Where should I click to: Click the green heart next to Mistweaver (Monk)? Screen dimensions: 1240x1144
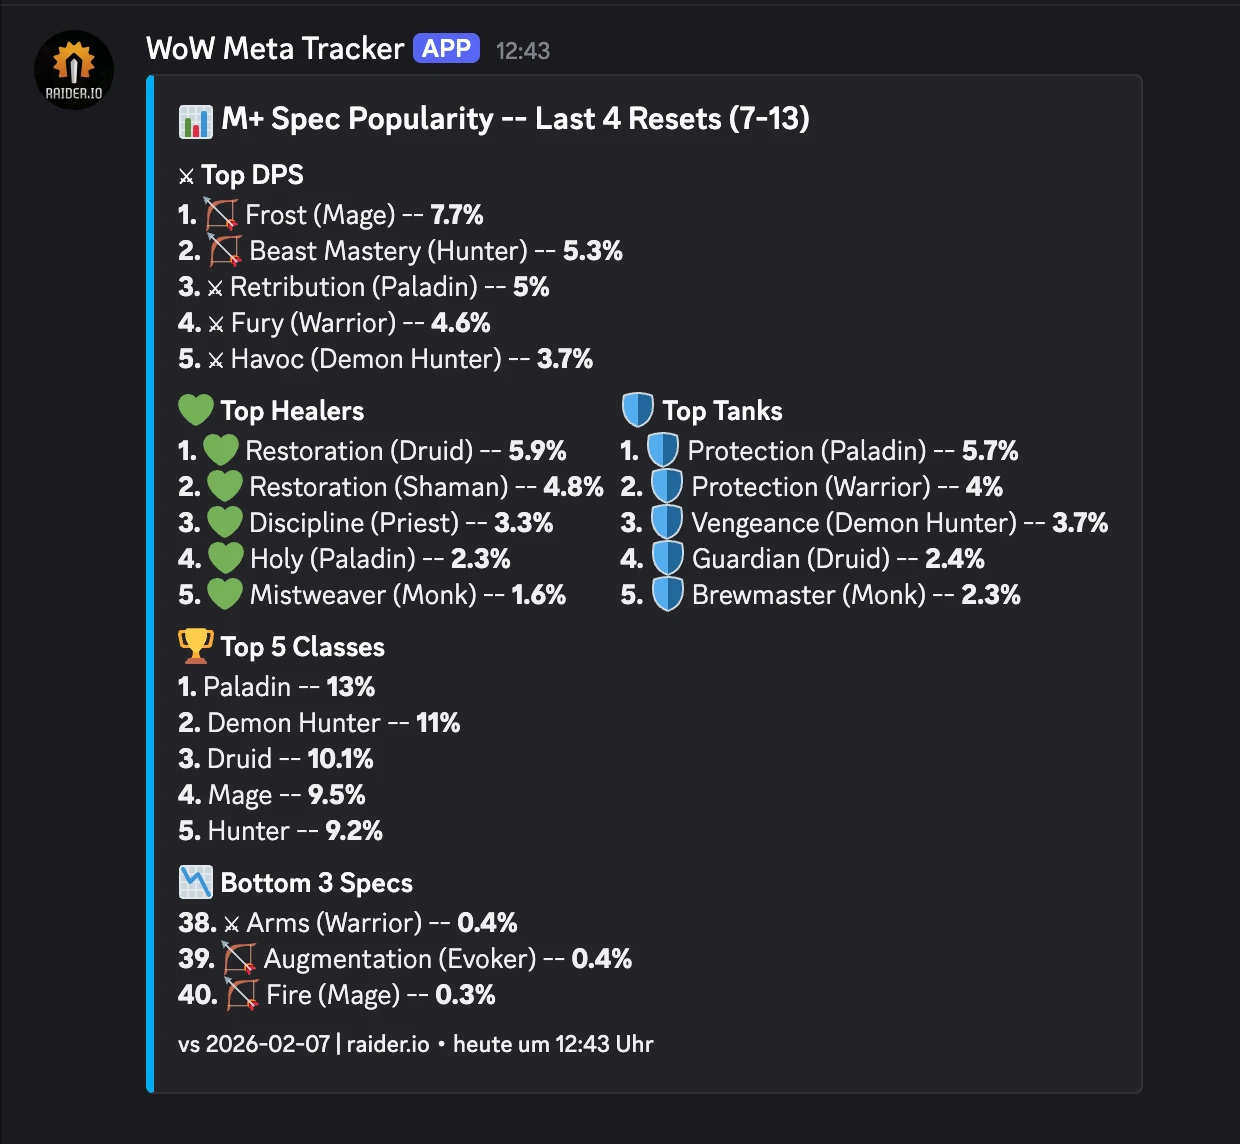click(x=224, y=594)
